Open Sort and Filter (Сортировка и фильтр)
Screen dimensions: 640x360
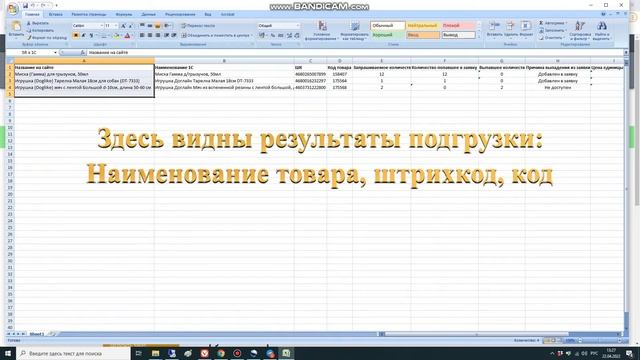580,30
